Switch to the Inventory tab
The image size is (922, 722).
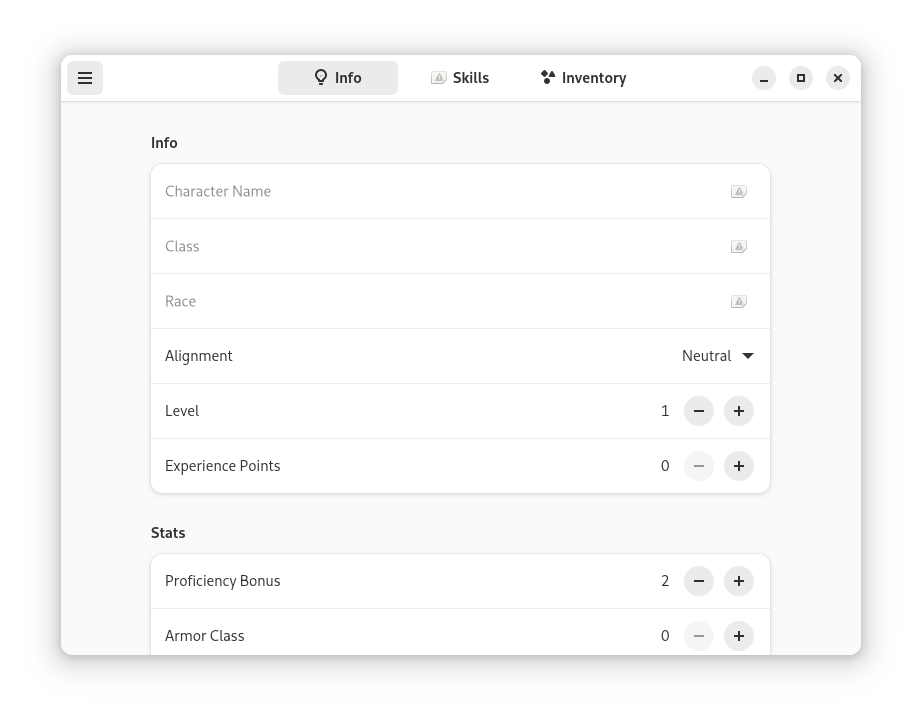pos(583,78)
